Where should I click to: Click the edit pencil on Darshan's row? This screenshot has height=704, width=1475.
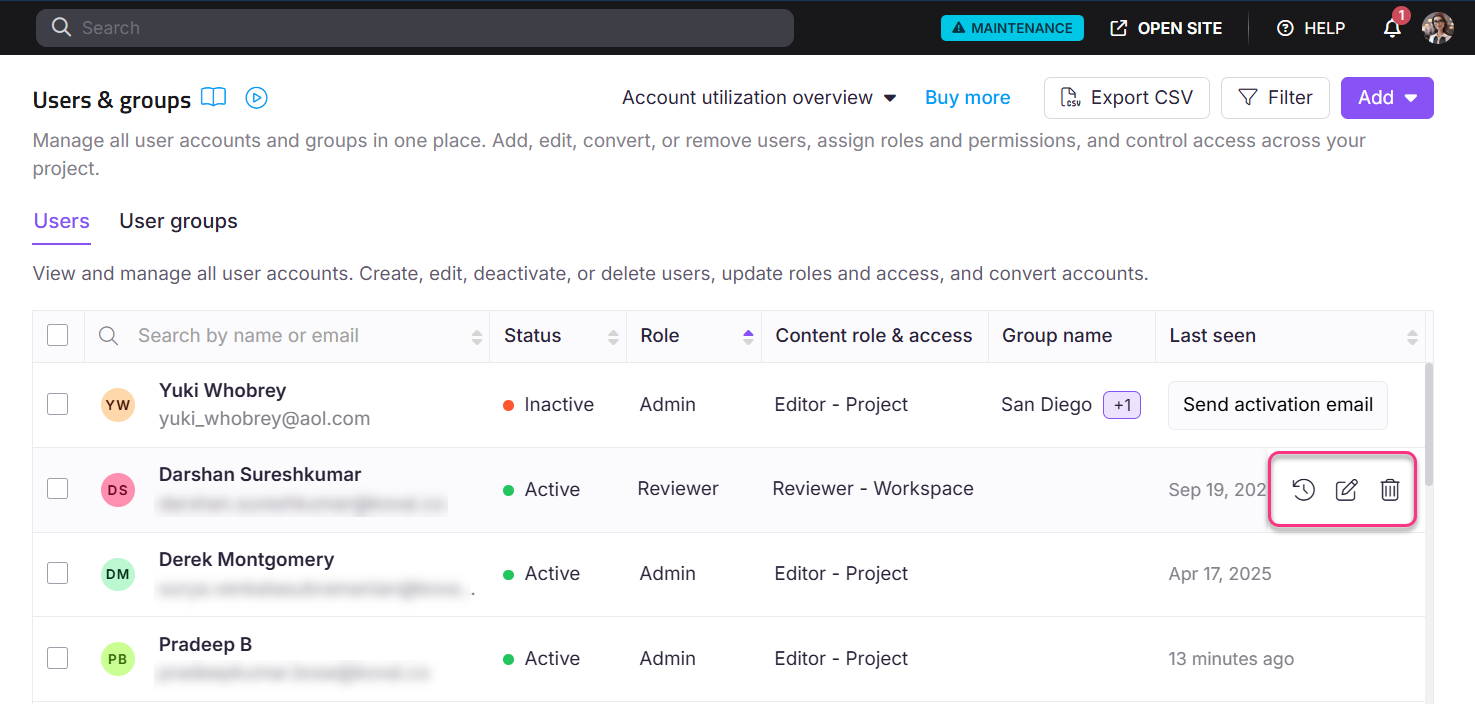click(x=1346, y=489)
